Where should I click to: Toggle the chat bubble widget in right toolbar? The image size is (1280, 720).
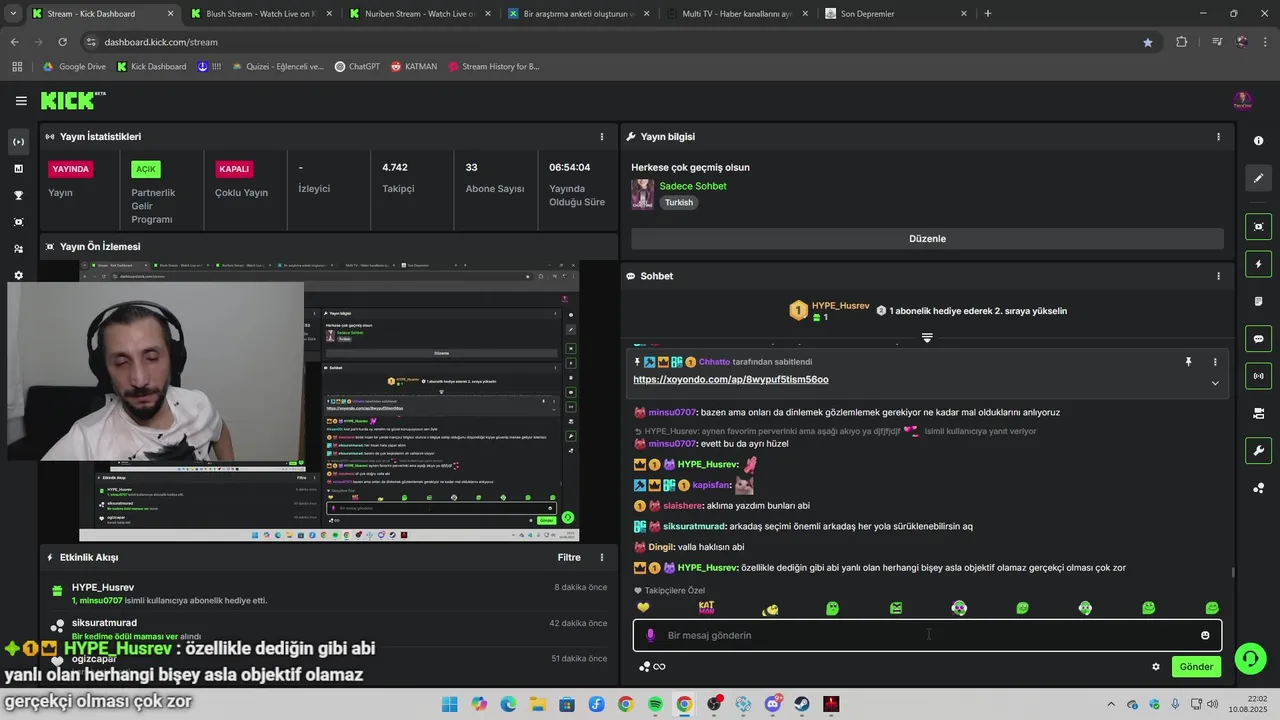(1258, 339)
